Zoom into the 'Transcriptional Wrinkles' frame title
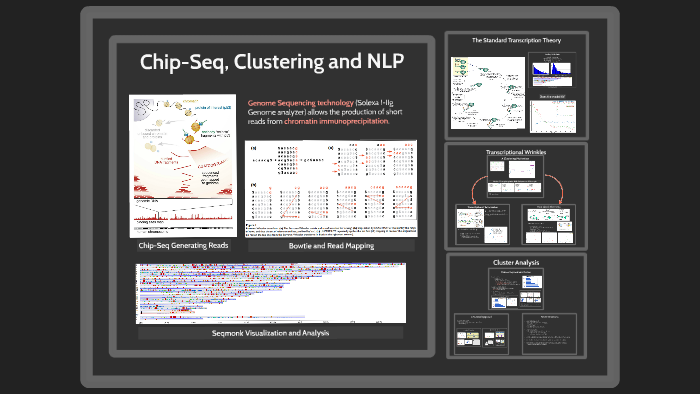 [516, 152]
